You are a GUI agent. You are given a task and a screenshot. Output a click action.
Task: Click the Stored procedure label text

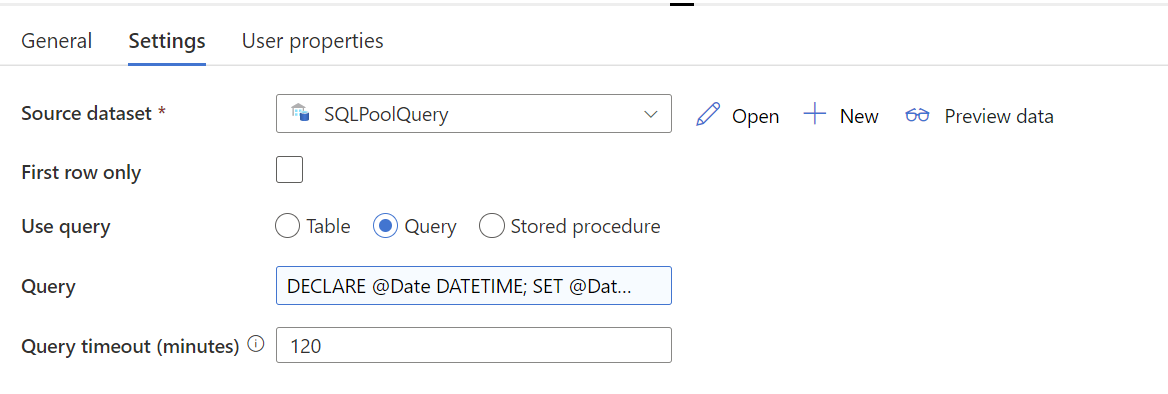click(585, 226)
